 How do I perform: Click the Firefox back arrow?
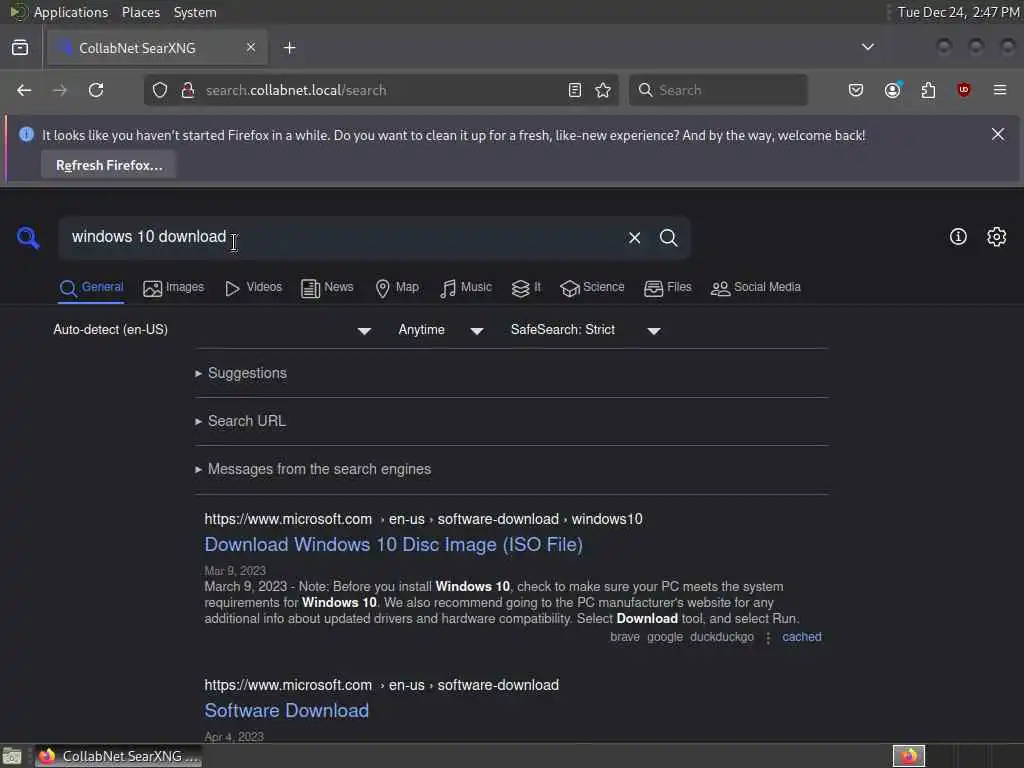pyautogui.click(x=24, y=90)
